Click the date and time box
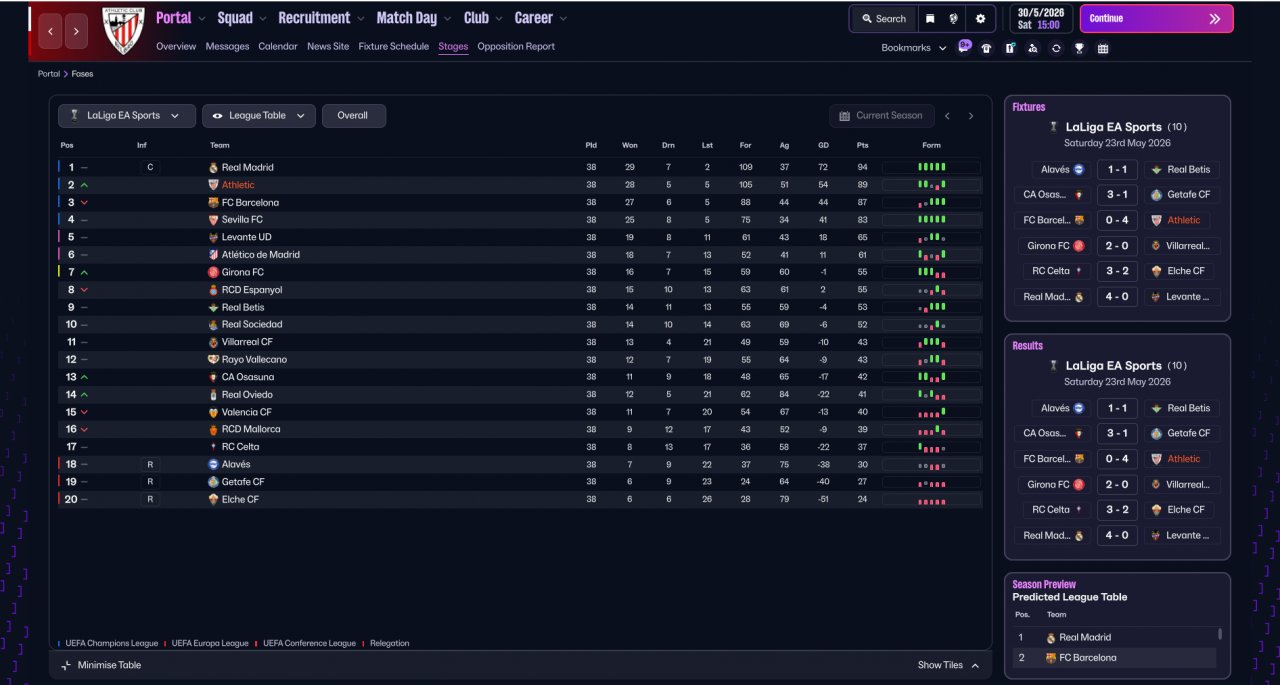This screenshot has height=685, width=1280. click(1041, 18)
